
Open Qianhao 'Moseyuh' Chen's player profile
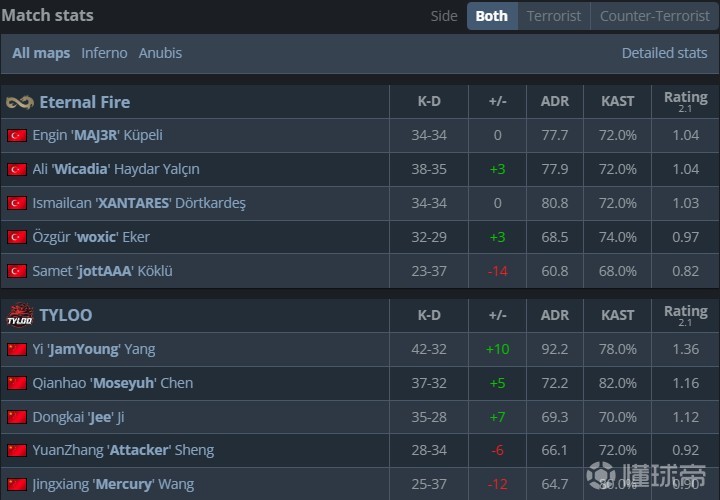pos(112,383)
